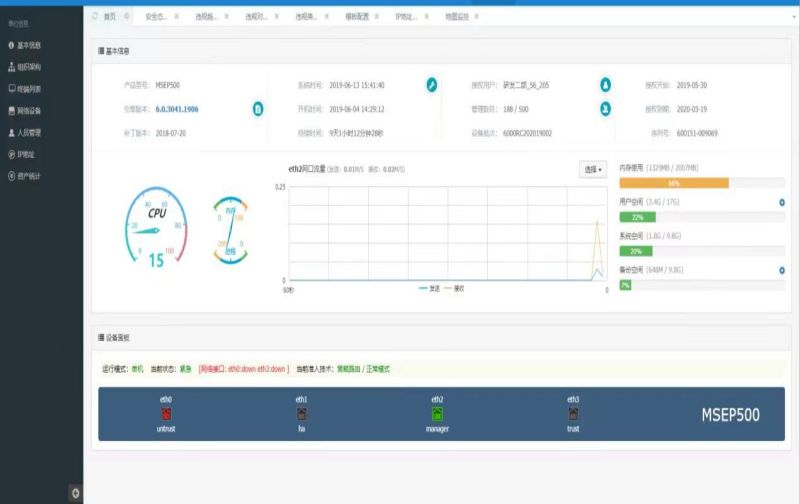This screenshot has height=504, width=800.
Task: Toggle the 发送 series in chart legend
Action: [429, 289]
